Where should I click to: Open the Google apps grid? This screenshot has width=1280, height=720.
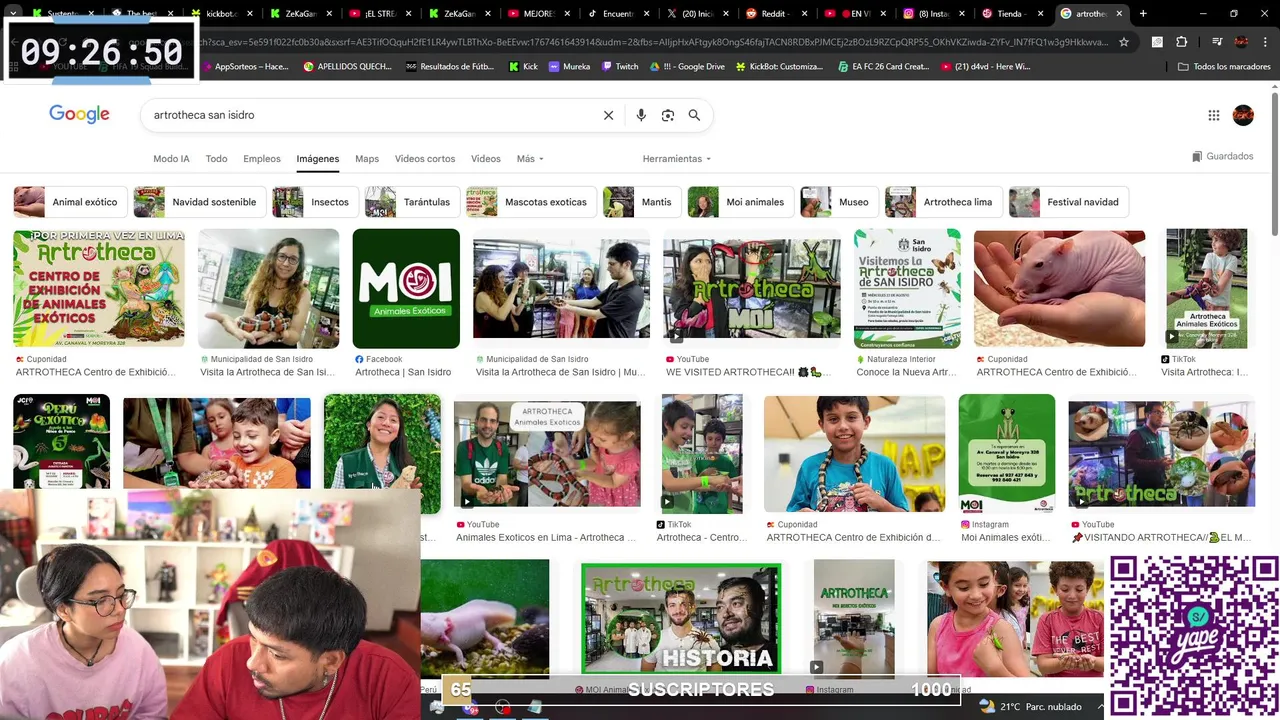tap(1214, 115)
